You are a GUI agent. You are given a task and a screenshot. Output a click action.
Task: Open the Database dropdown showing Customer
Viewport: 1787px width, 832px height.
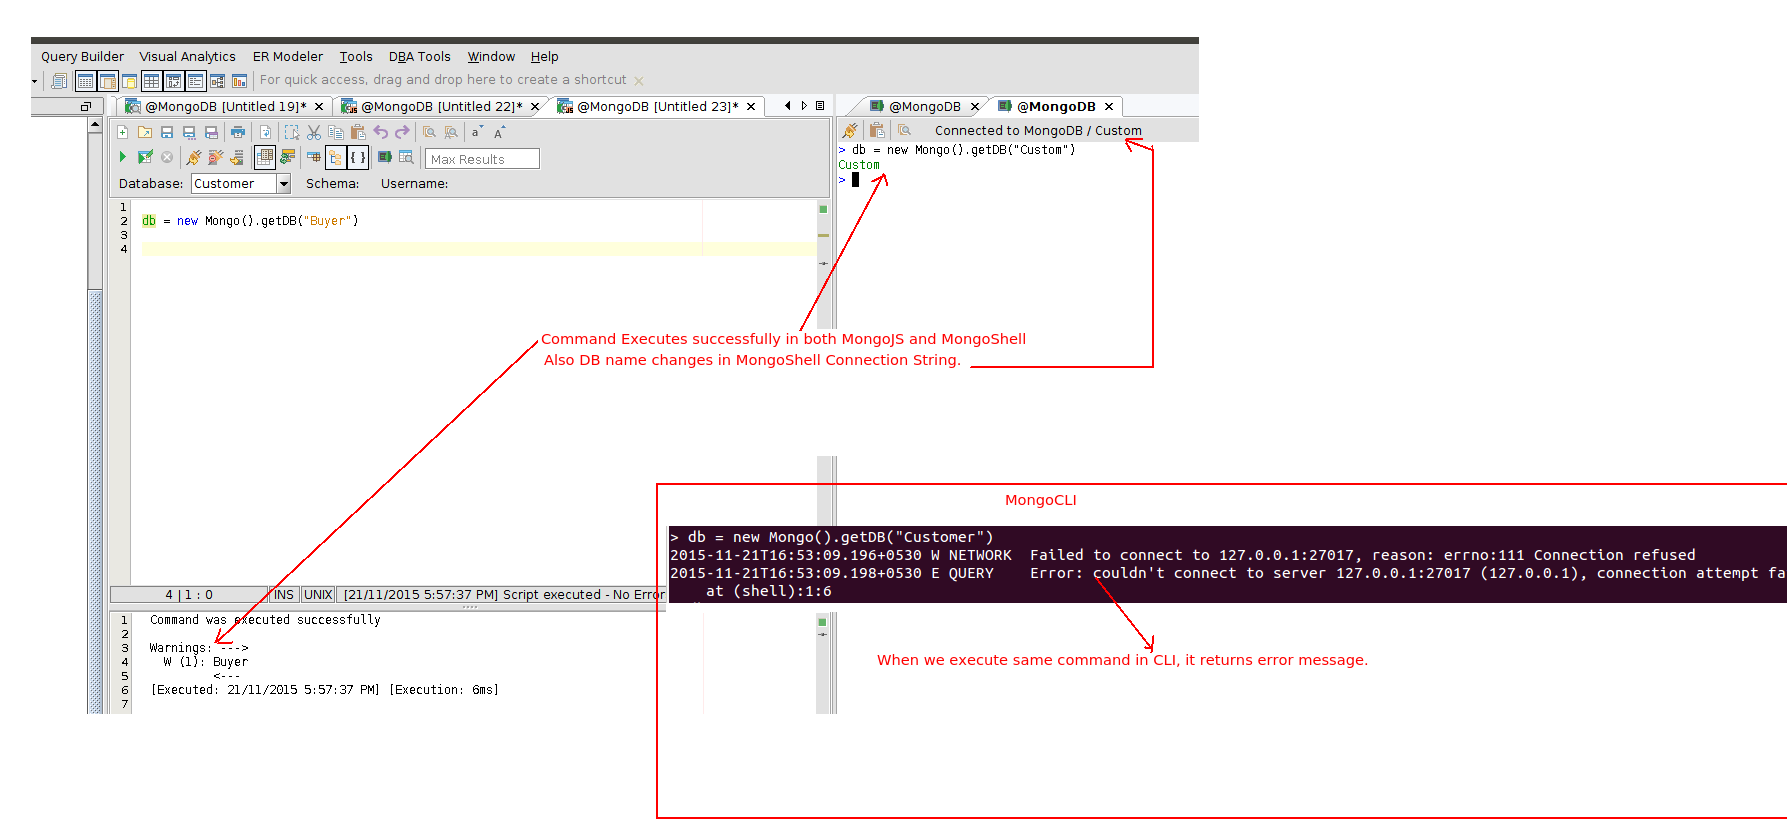pos(284,184)
